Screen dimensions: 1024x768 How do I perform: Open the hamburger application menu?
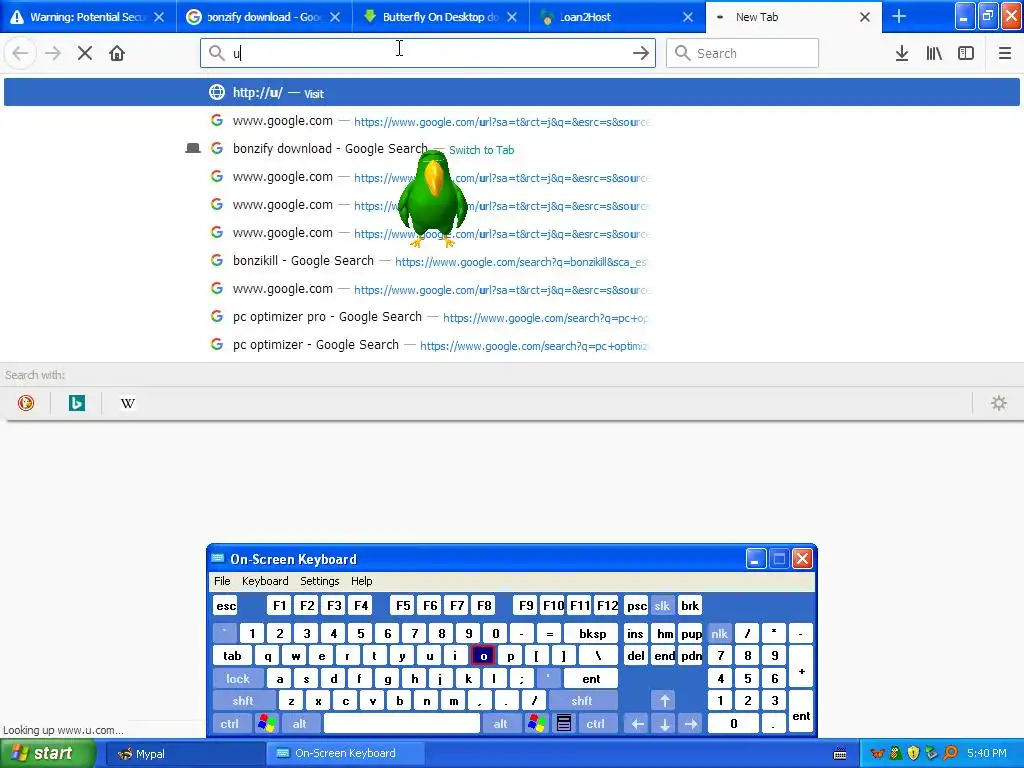(1004, 53)
